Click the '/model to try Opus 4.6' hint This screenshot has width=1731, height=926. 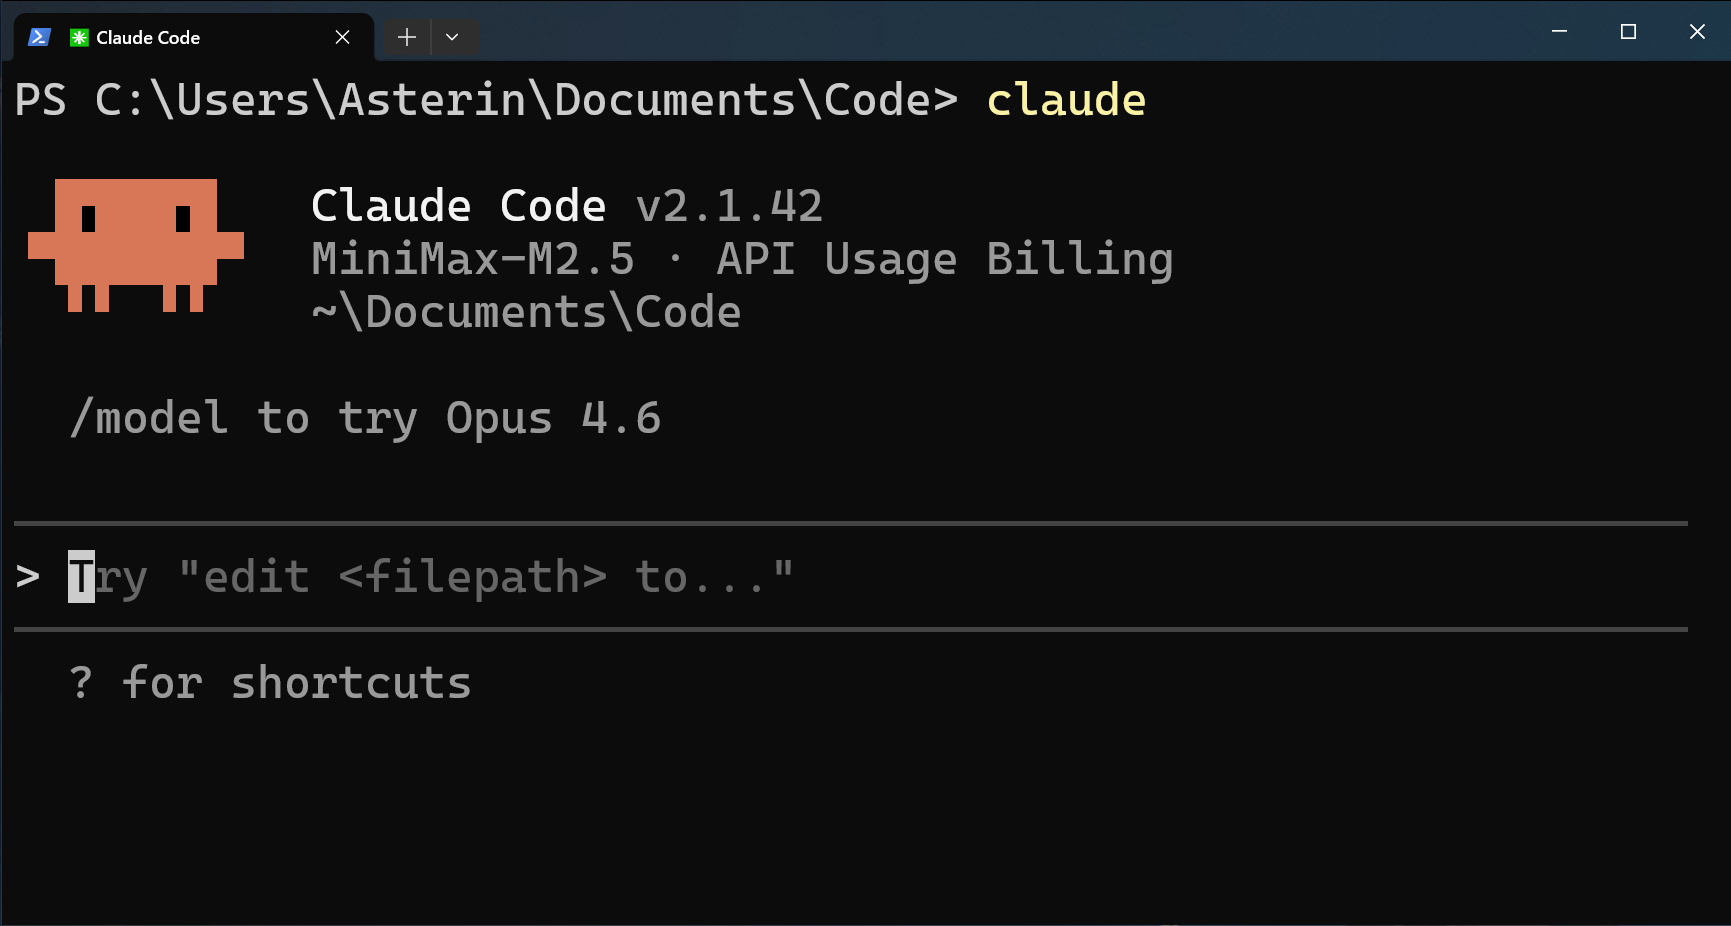coord(365,418)
